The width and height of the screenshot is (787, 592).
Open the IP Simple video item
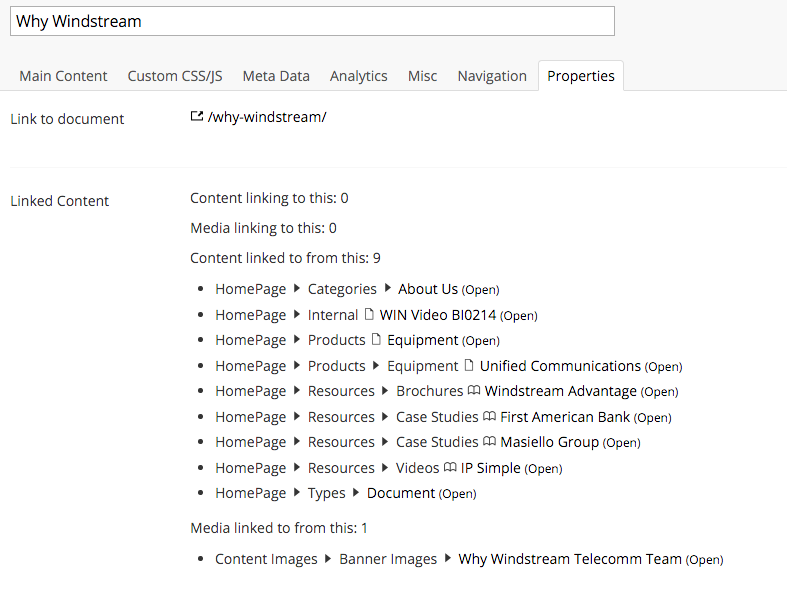(x=490, y=468)
